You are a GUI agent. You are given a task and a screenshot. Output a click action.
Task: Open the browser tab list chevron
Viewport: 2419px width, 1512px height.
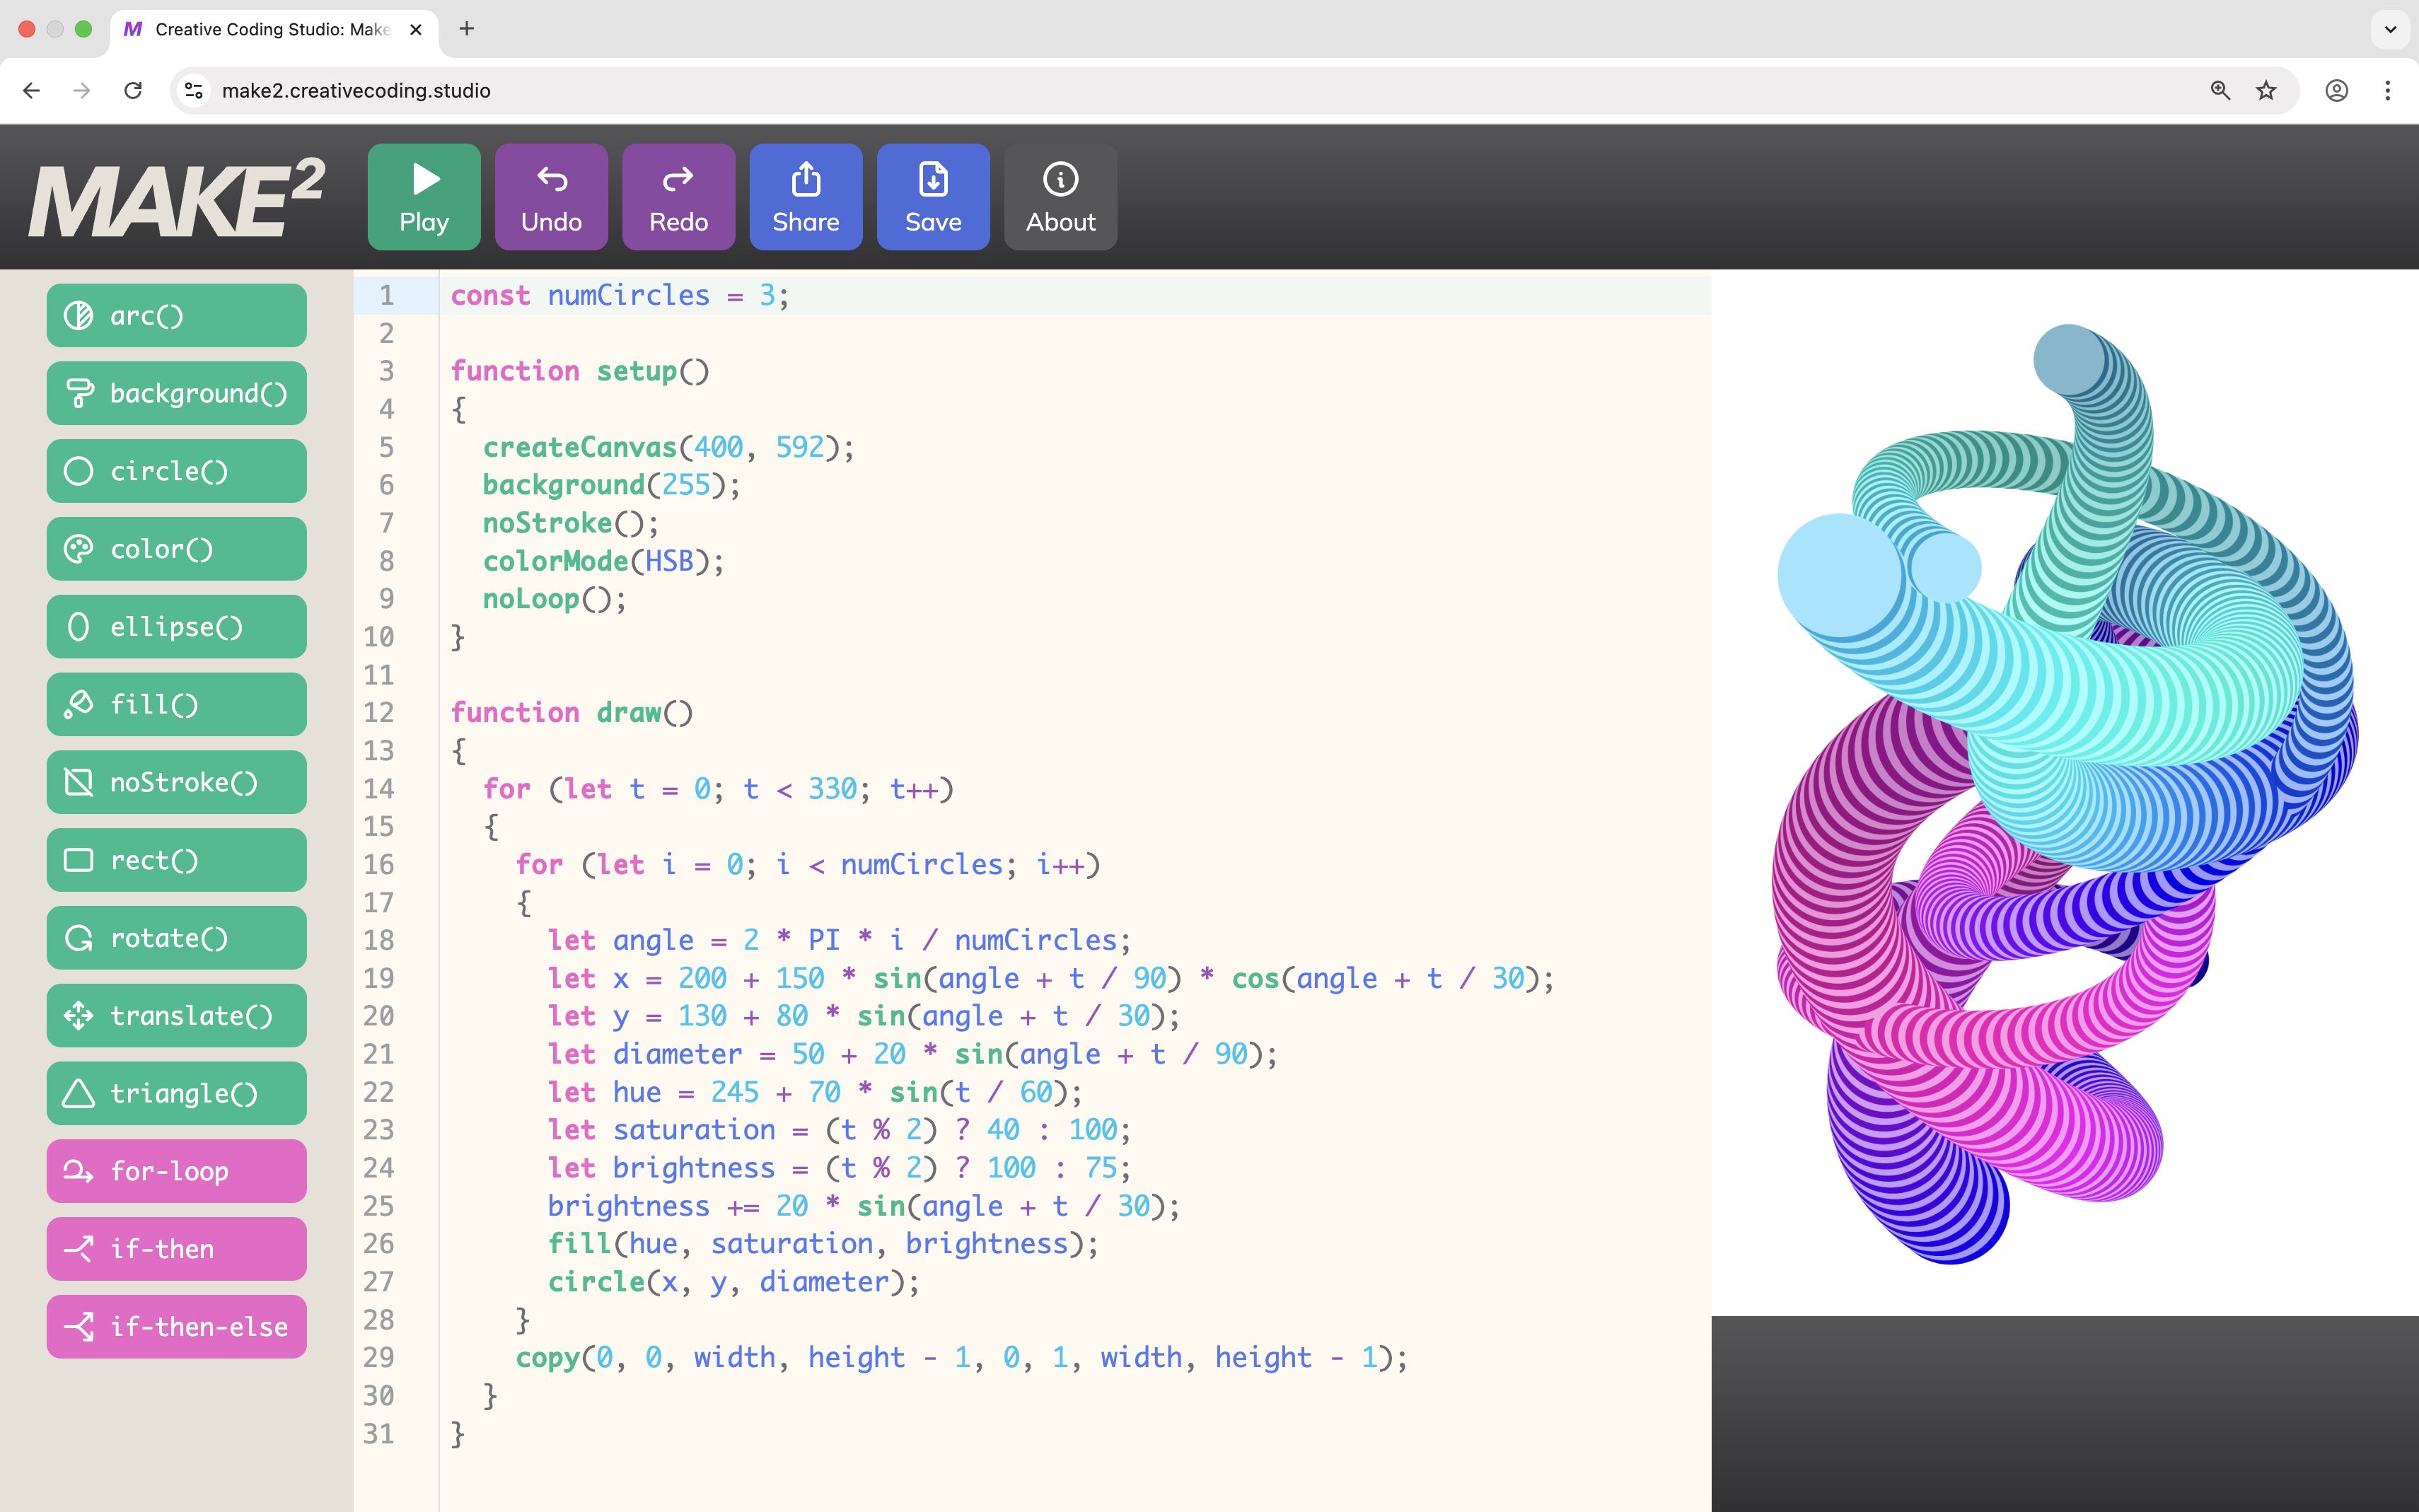(2389, 29)
